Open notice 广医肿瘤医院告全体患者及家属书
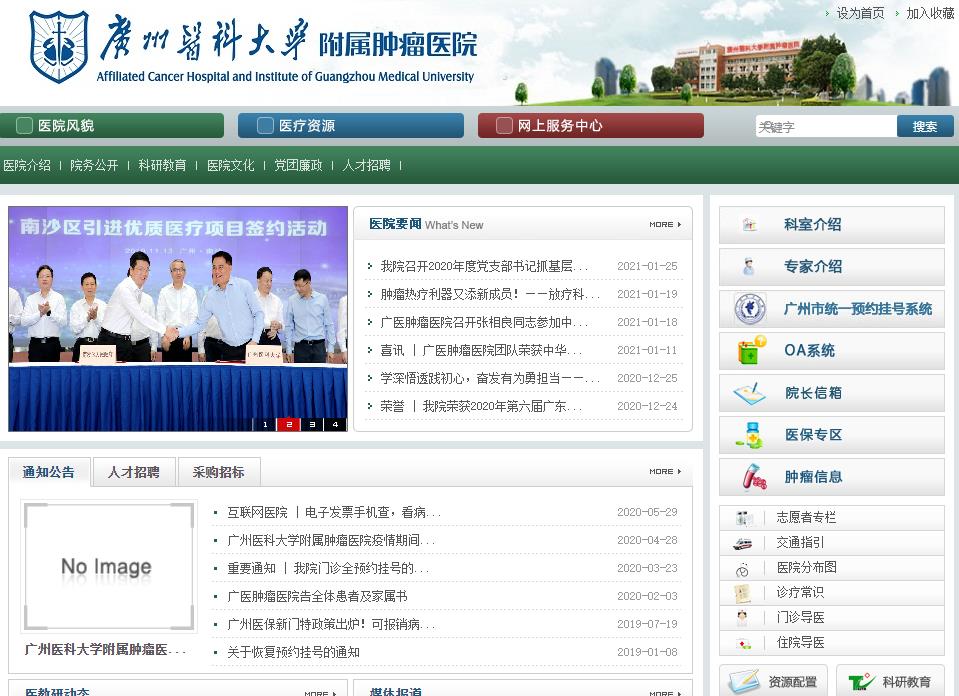 317,596
